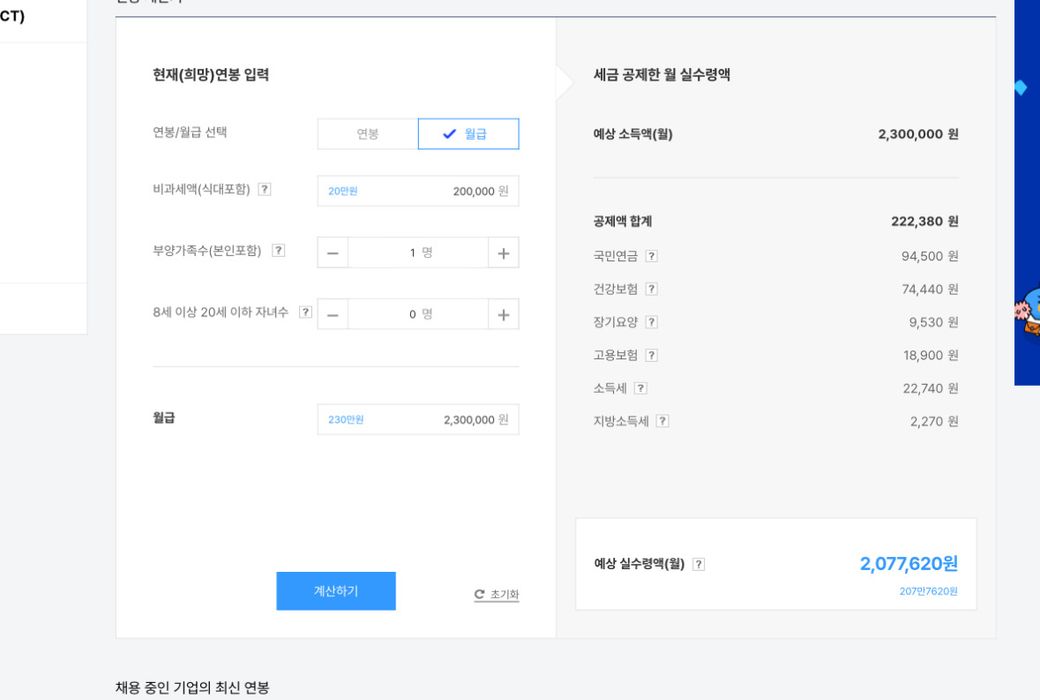Show 국민연금 help tooltip icon
Image resolution: width=1040 pixels, height=700 pixels.
pyautogui.click(x=651, y=256)
